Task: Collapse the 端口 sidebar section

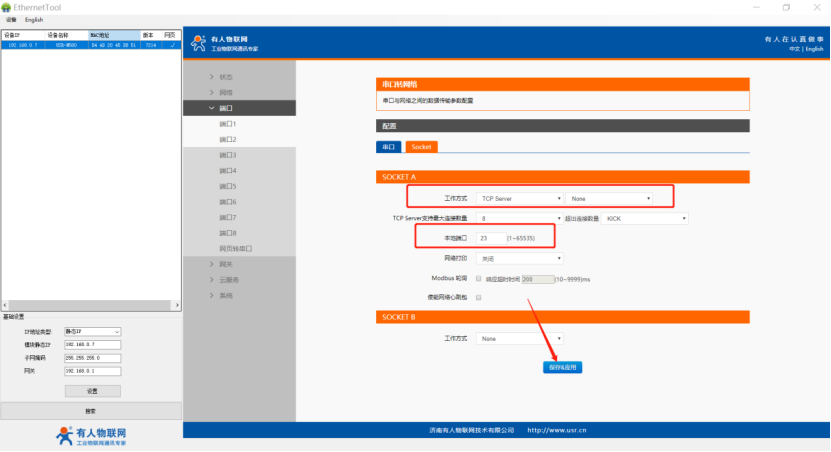Action: tap(226, 108)
